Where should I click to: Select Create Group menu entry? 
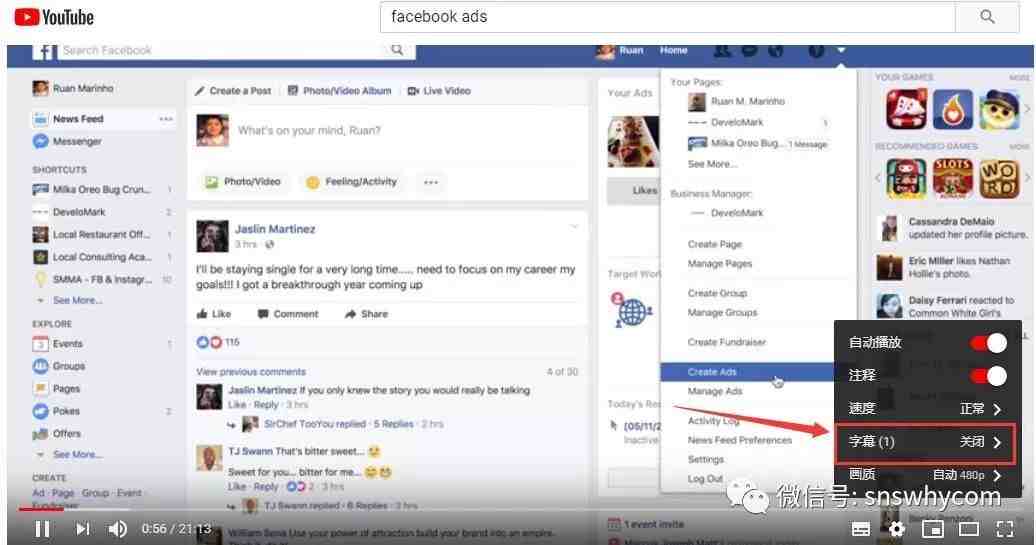pos(717,293)
